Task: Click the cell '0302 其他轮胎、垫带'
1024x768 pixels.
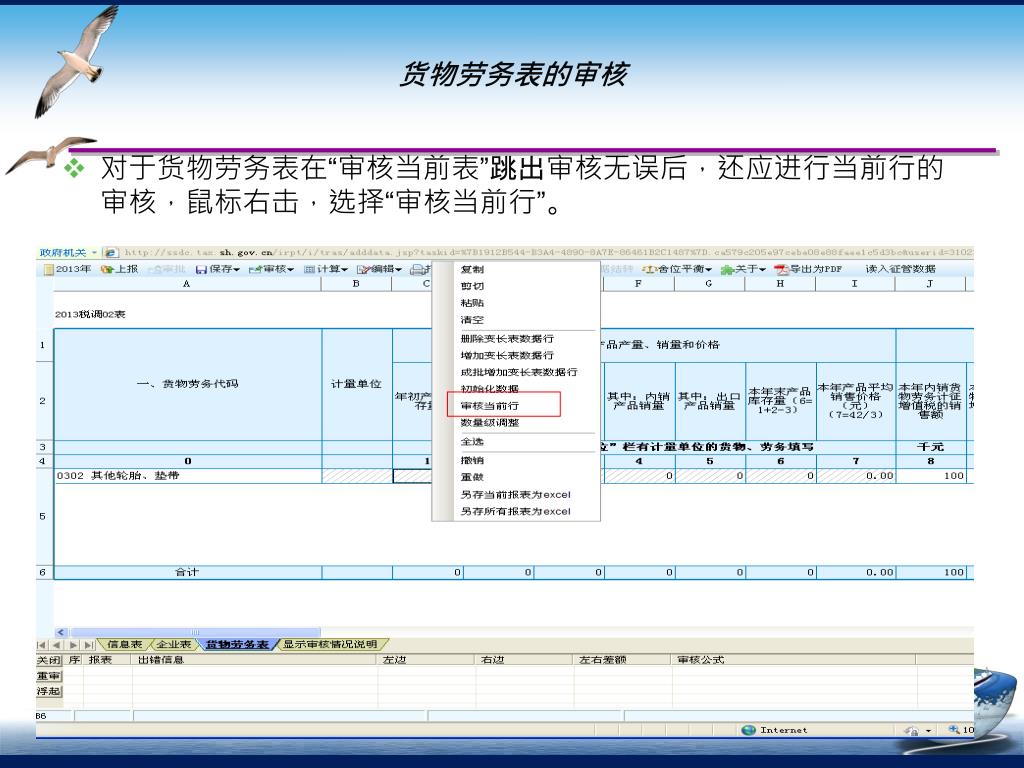Action: coord(187,475)
